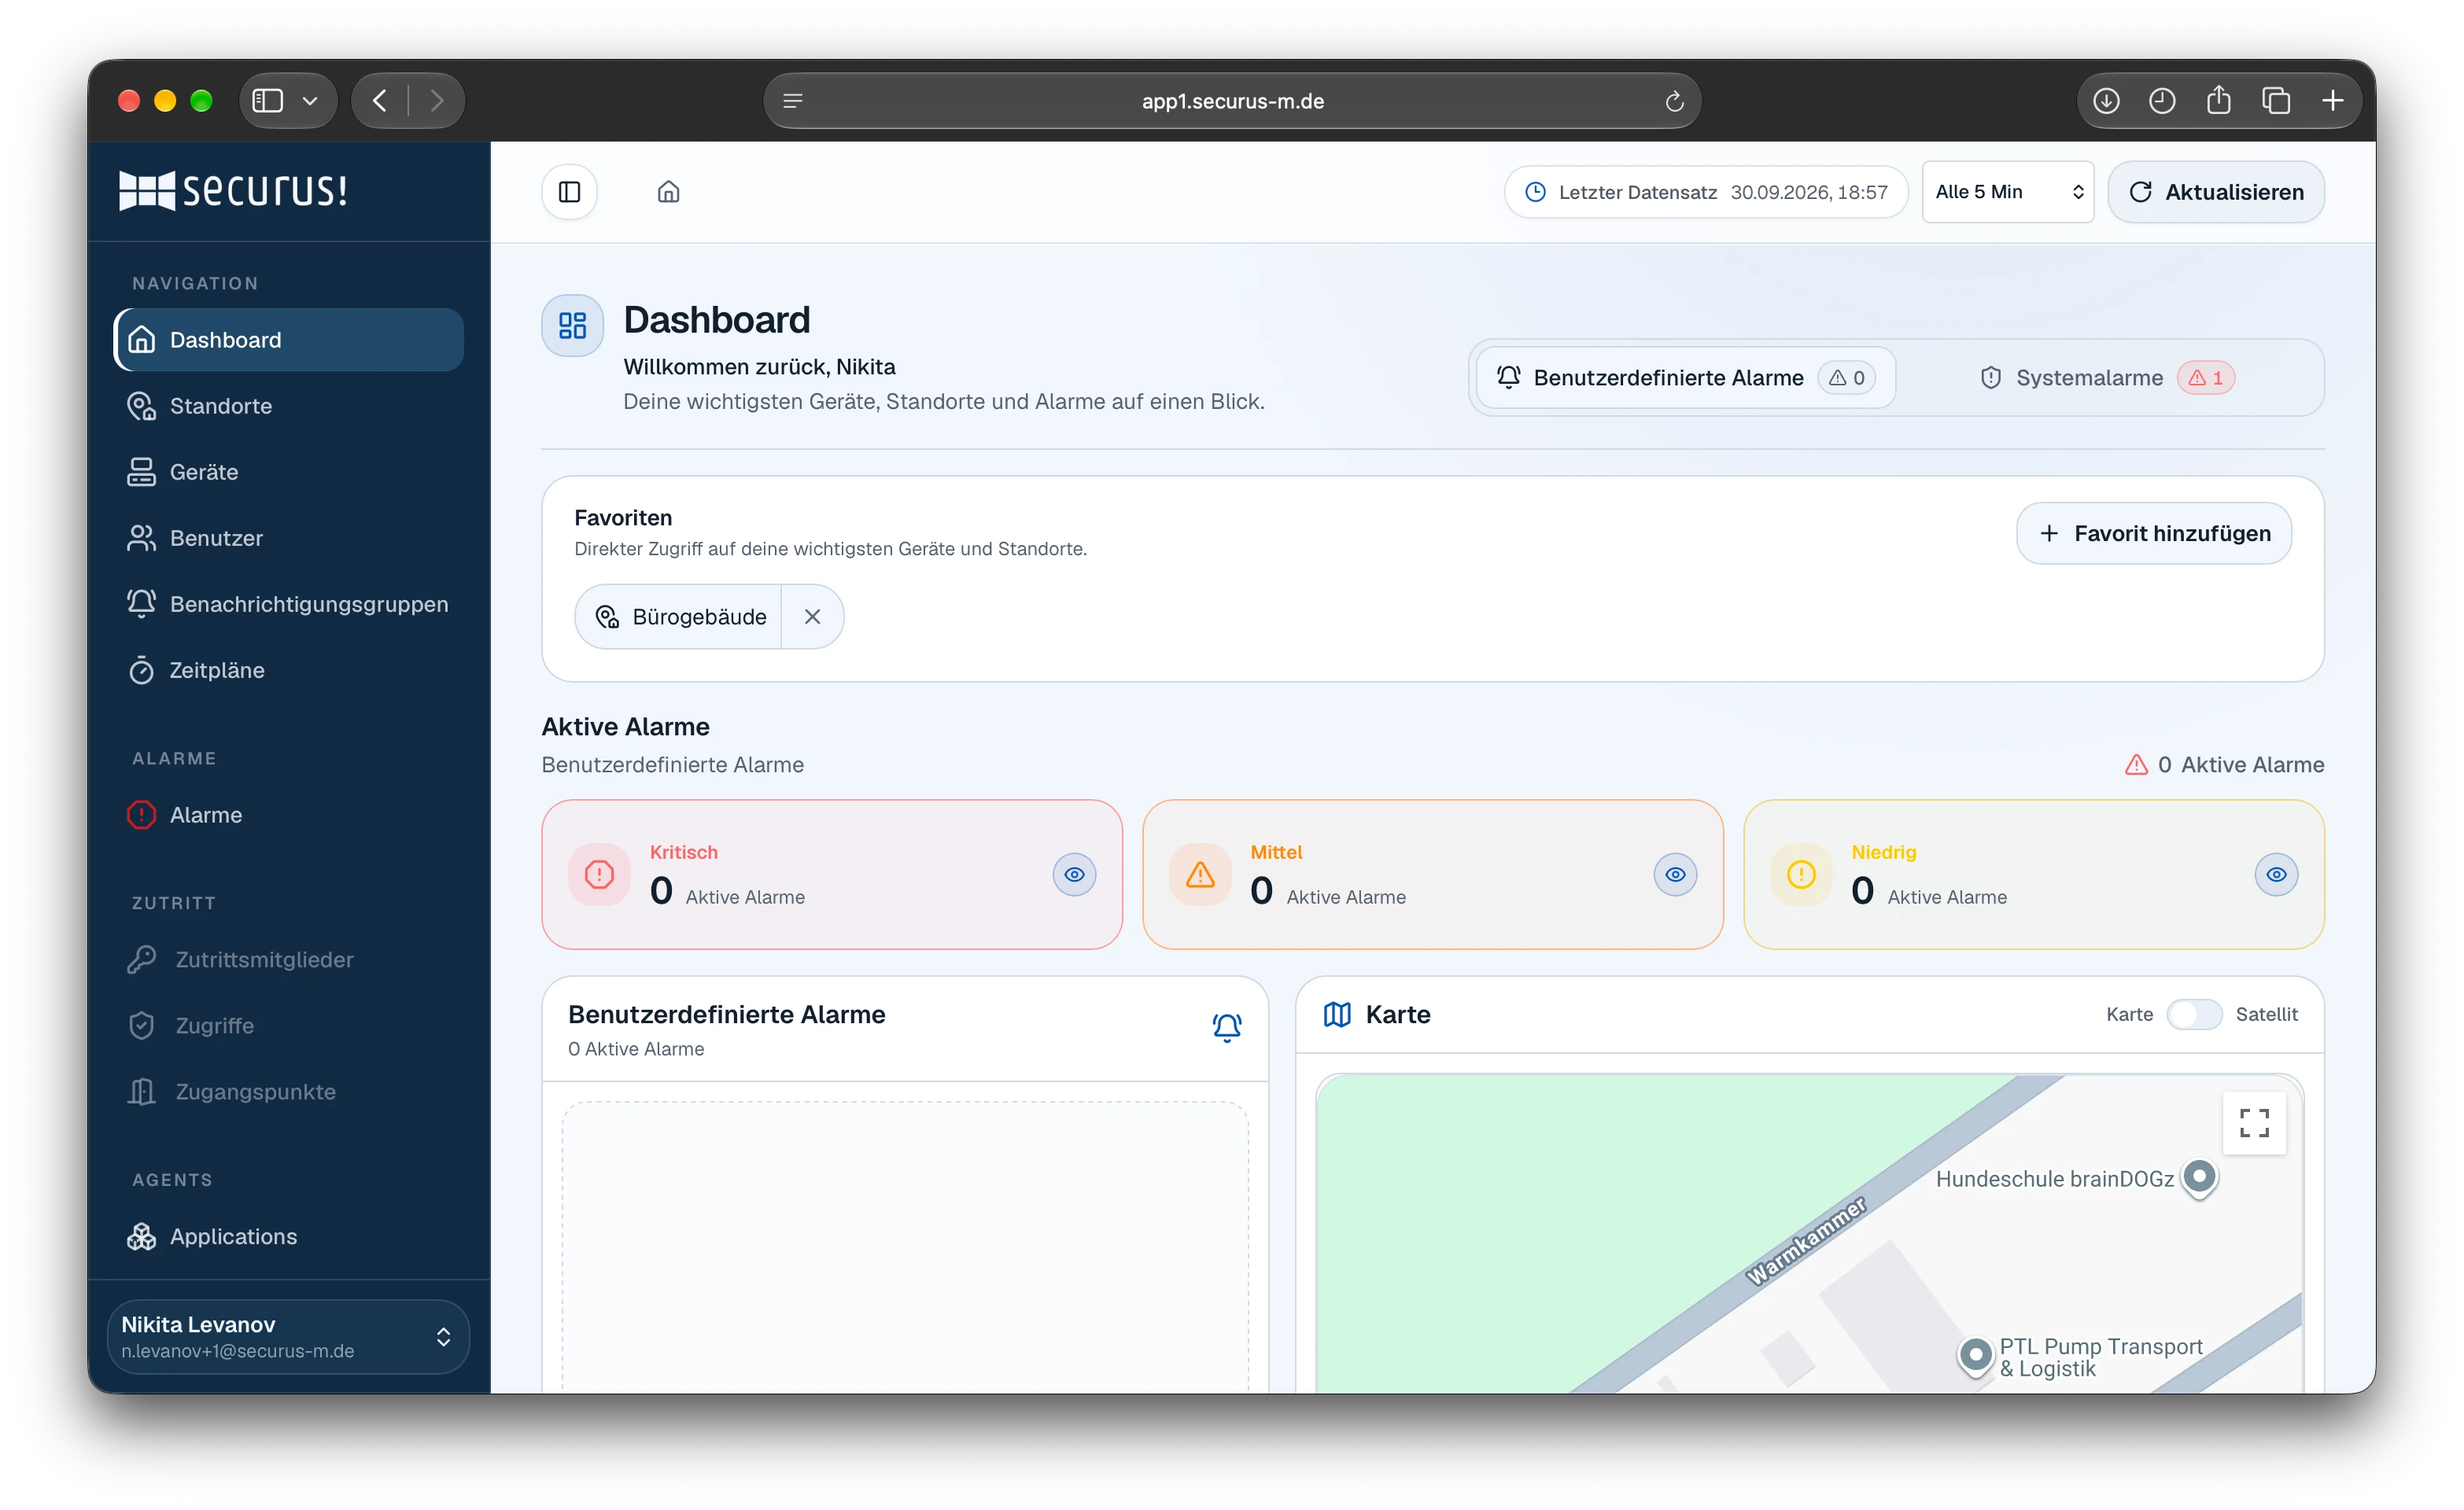Open Zeitpläne in the navigation
2464x1510 pixels.
[288, 670]
